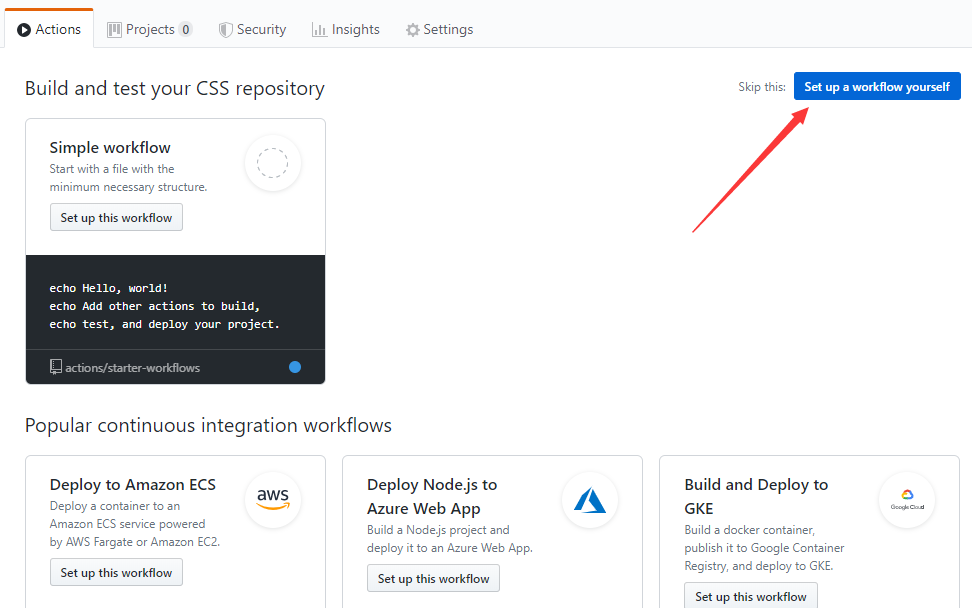Viewport: 972px width, 608px height.
Task: Set up the Azure Web App workflow
Action: (433, 578)
